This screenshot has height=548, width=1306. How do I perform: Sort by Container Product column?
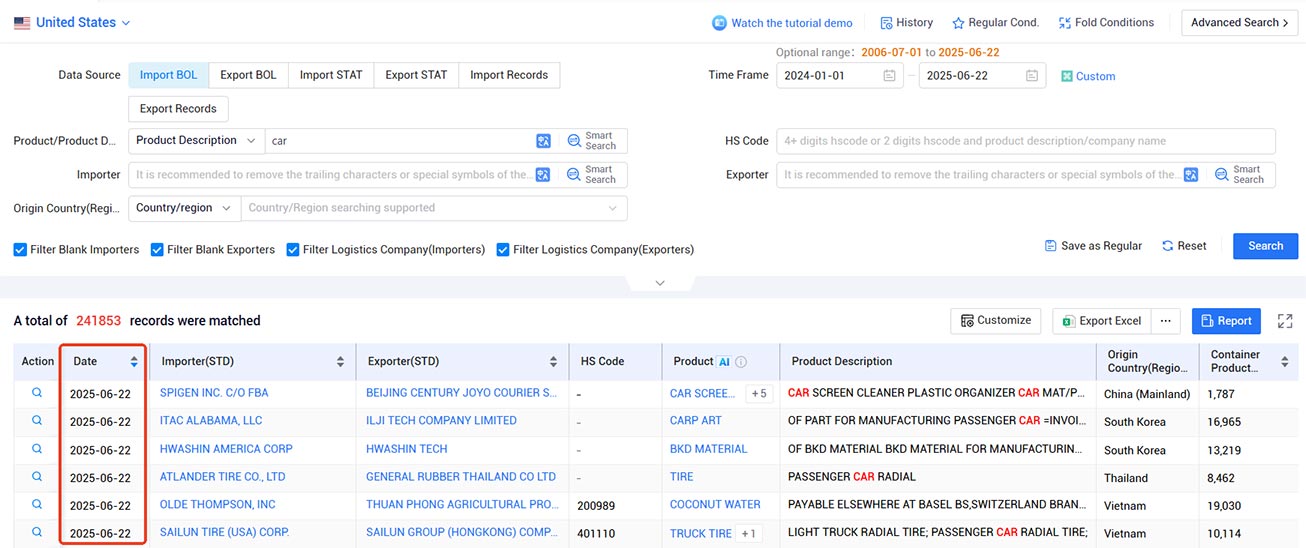coord(1285,362)
